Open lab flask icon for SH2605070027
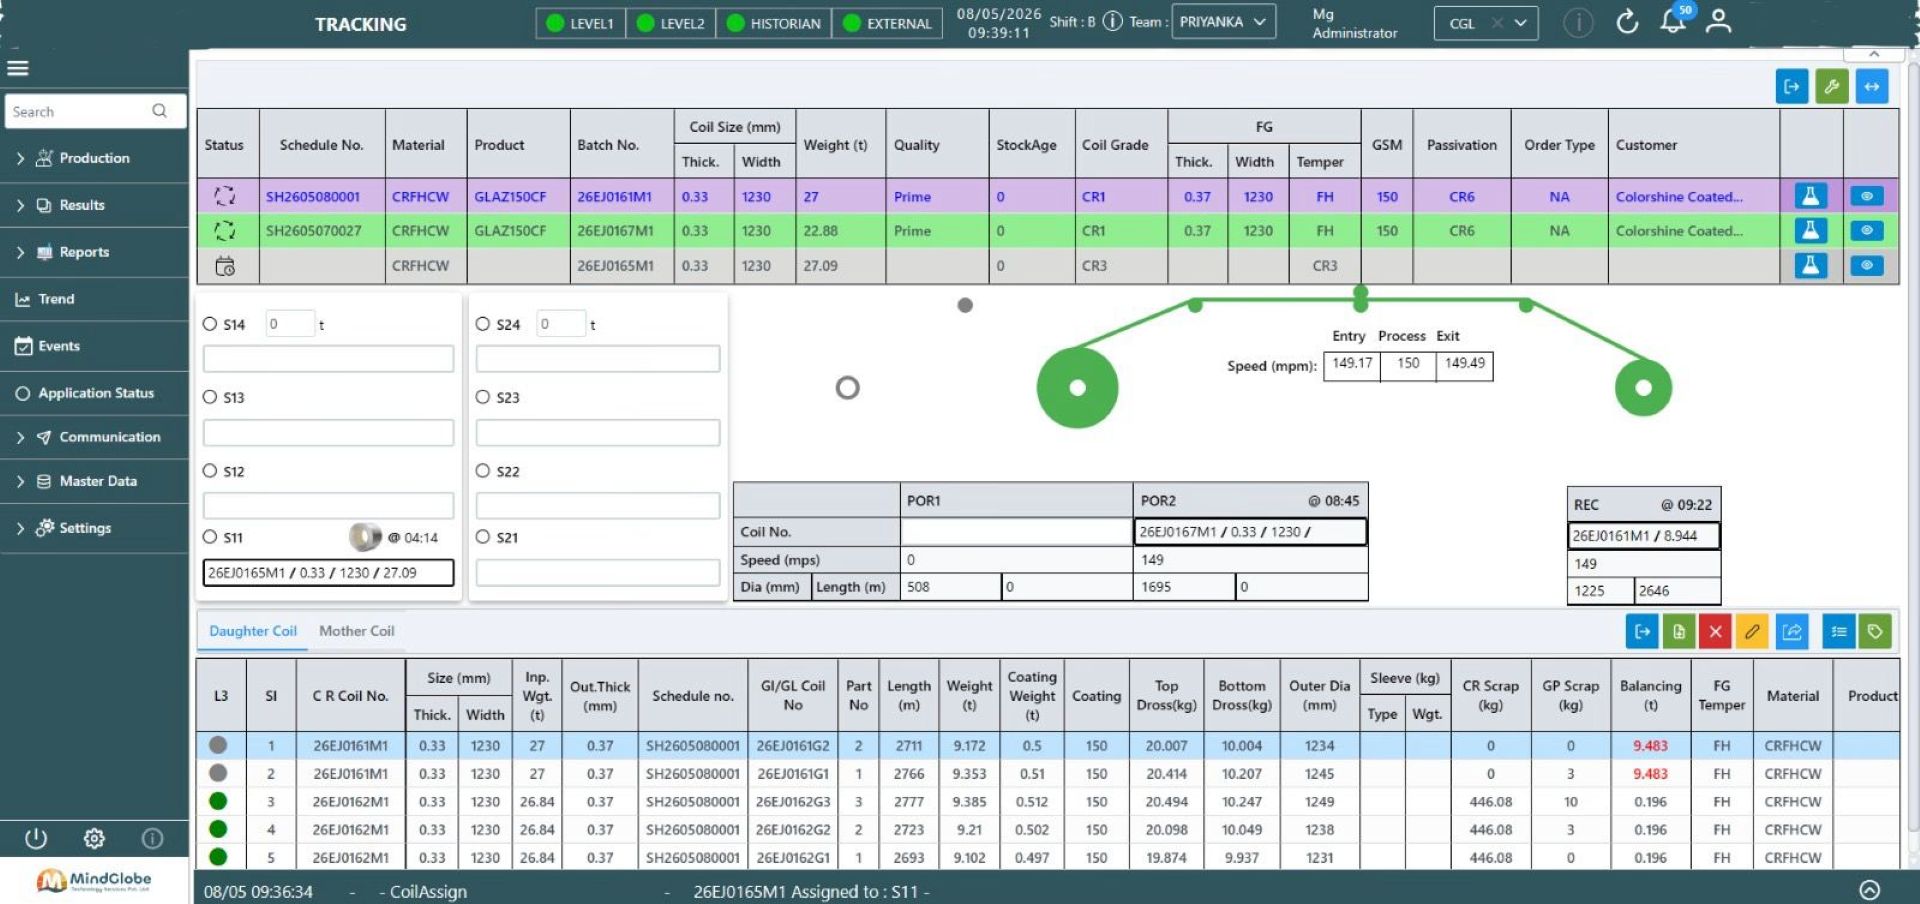The height and width of the screenshot is (904, 1920). (x=1810, y=230)
